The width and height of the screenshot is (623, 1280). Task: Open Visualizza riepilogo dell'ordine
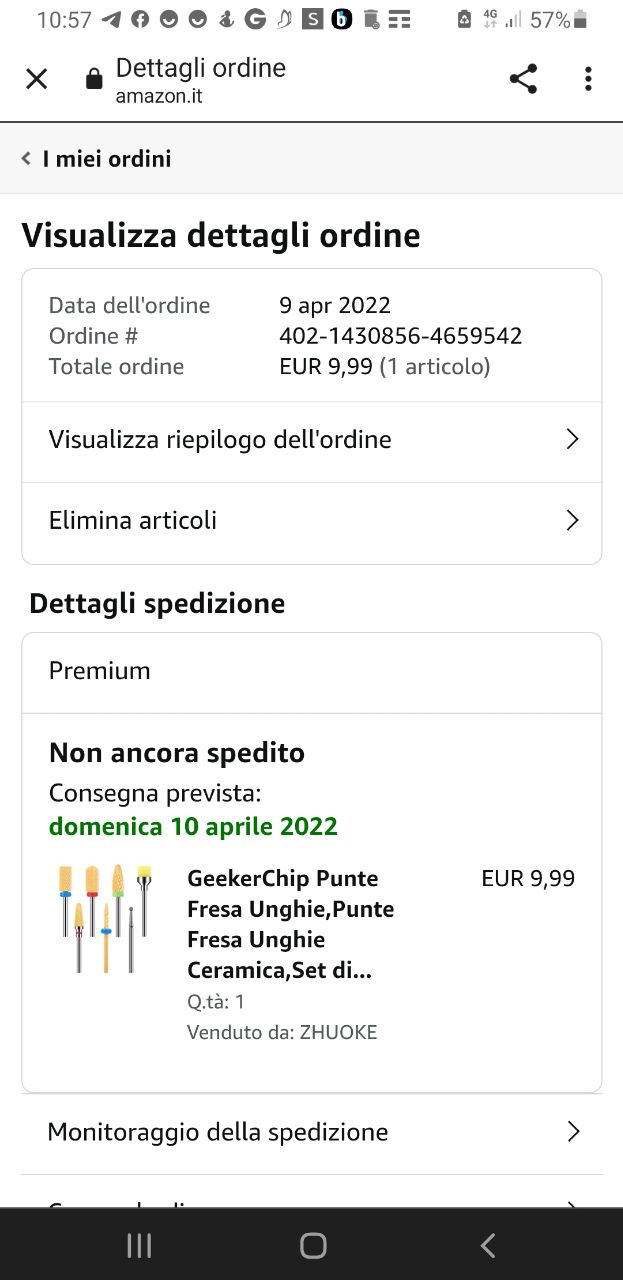[220, 440]
